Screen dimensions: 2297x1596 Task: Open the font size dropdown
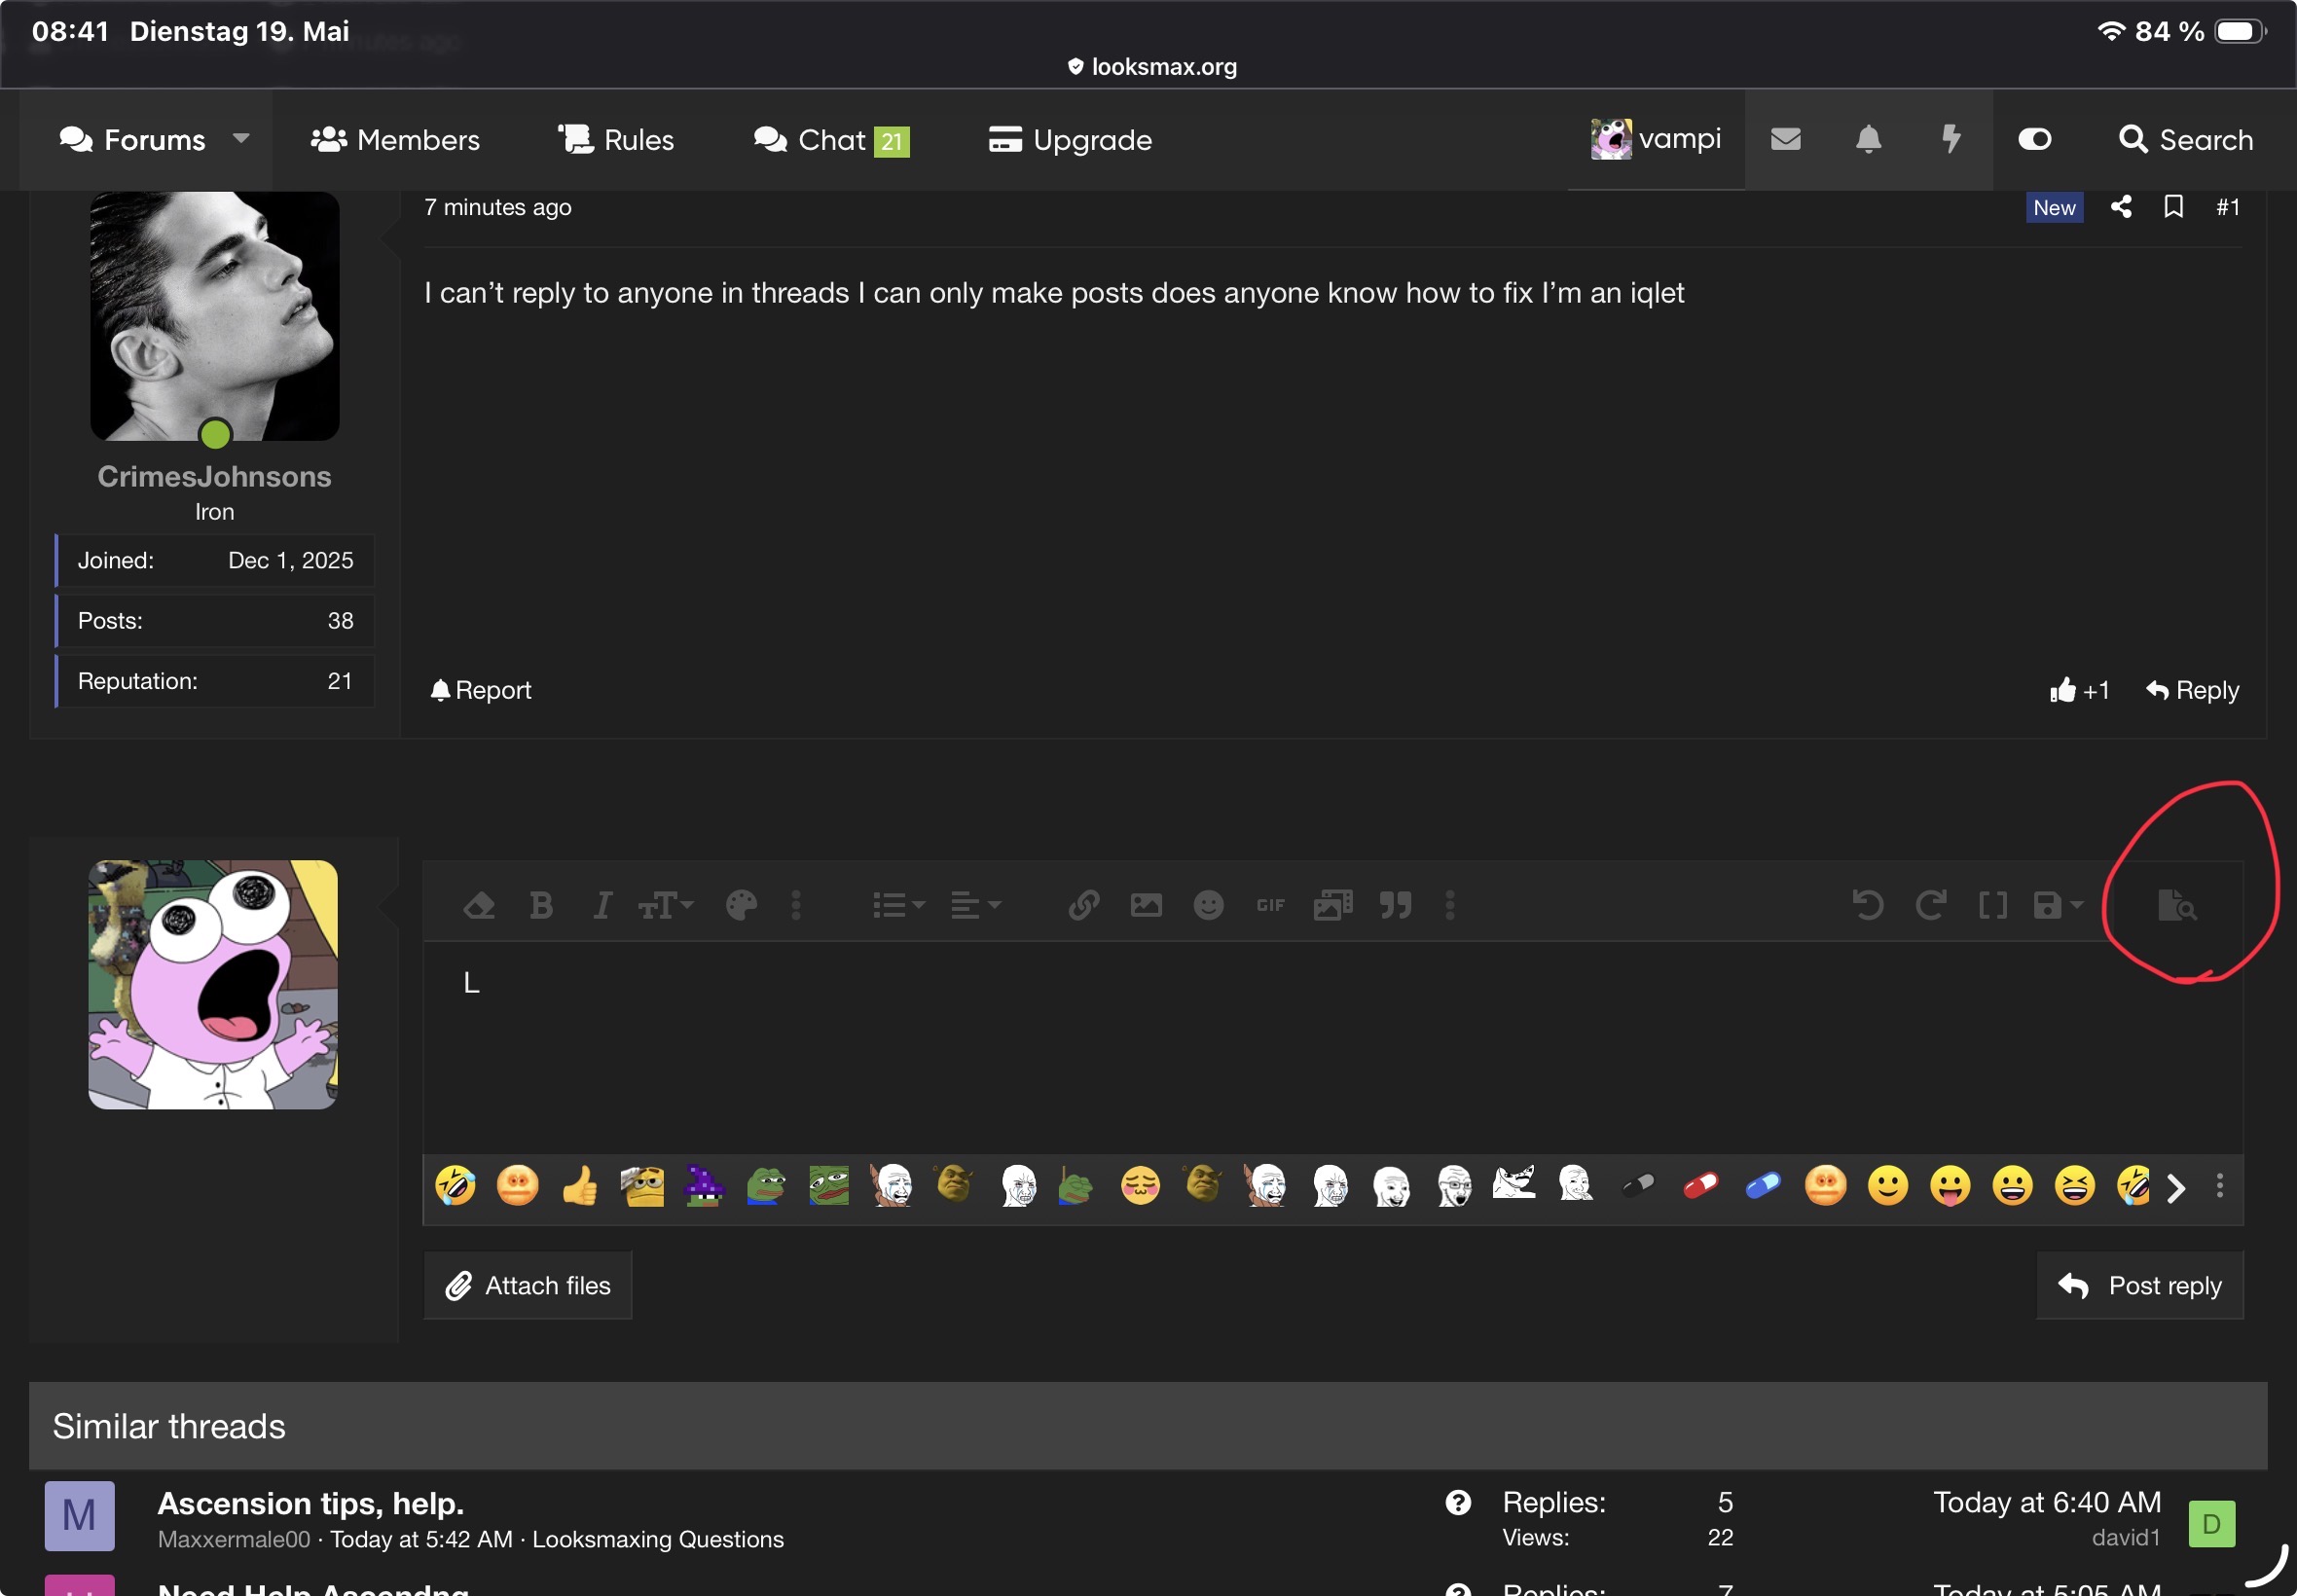click(x=665, y=905)
